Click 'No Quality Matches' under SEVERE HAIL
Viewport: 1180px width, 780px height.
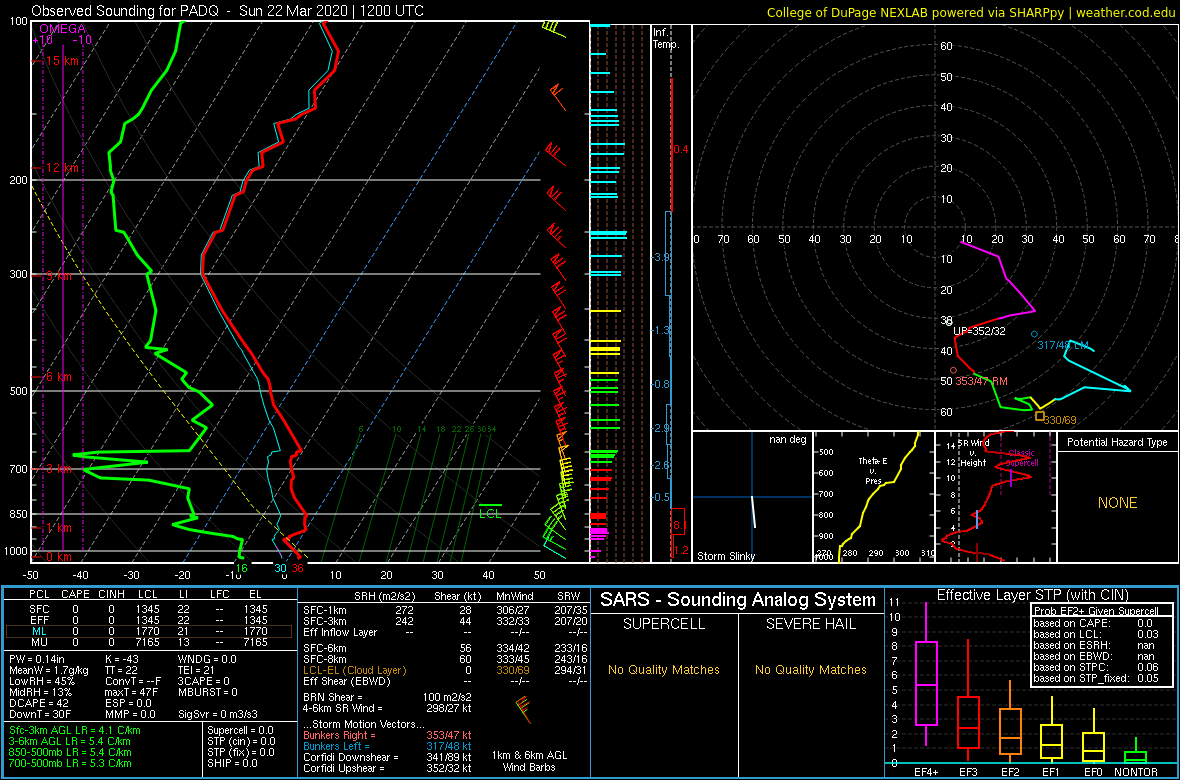(x=811, y=669)
